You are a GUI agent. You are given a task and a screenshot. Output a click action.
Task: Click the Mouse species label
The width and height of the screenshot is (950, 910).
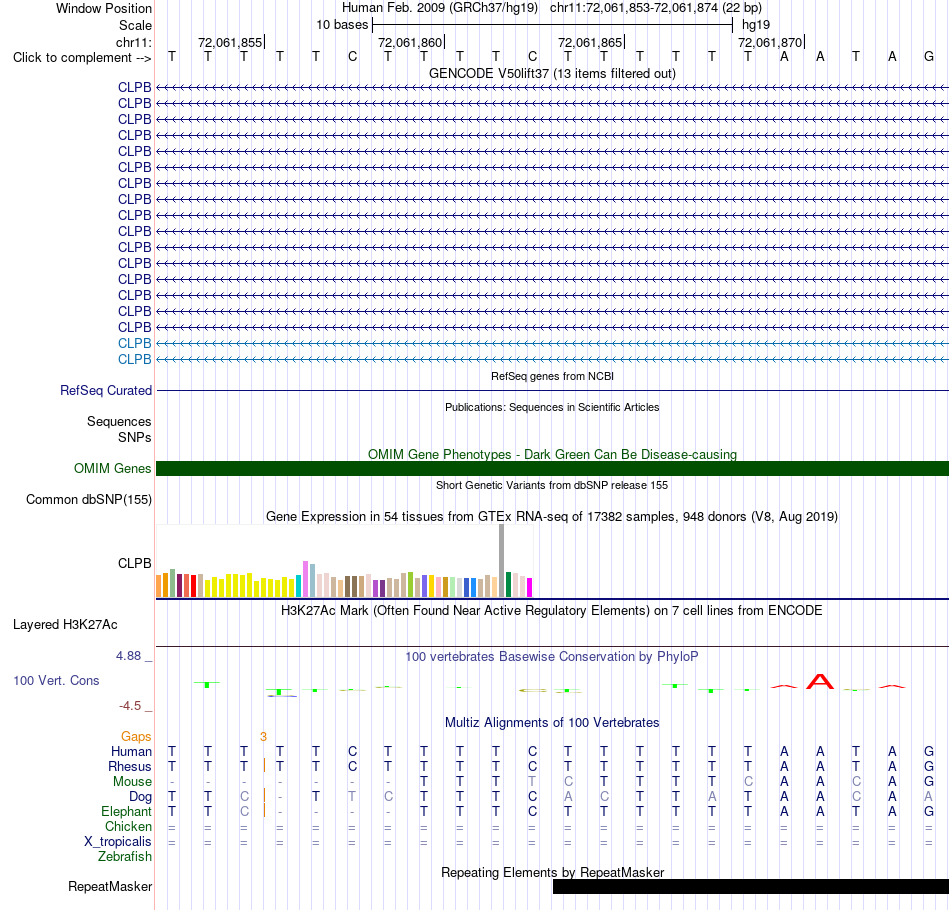132,782
